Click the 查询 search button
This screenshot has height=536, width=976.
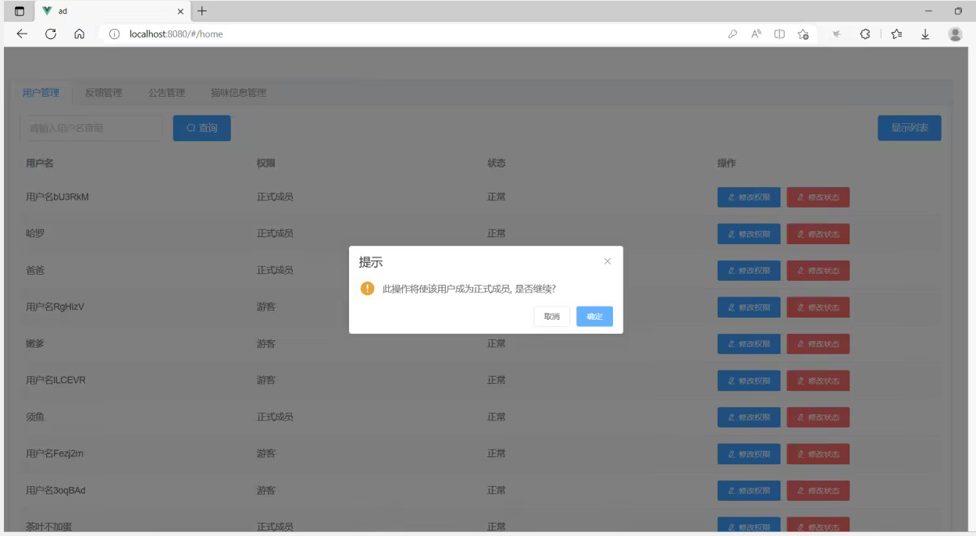(202, 128)
